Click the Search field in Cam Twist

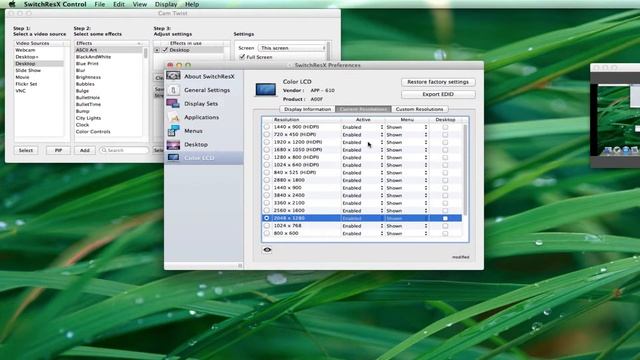point(124,150)
